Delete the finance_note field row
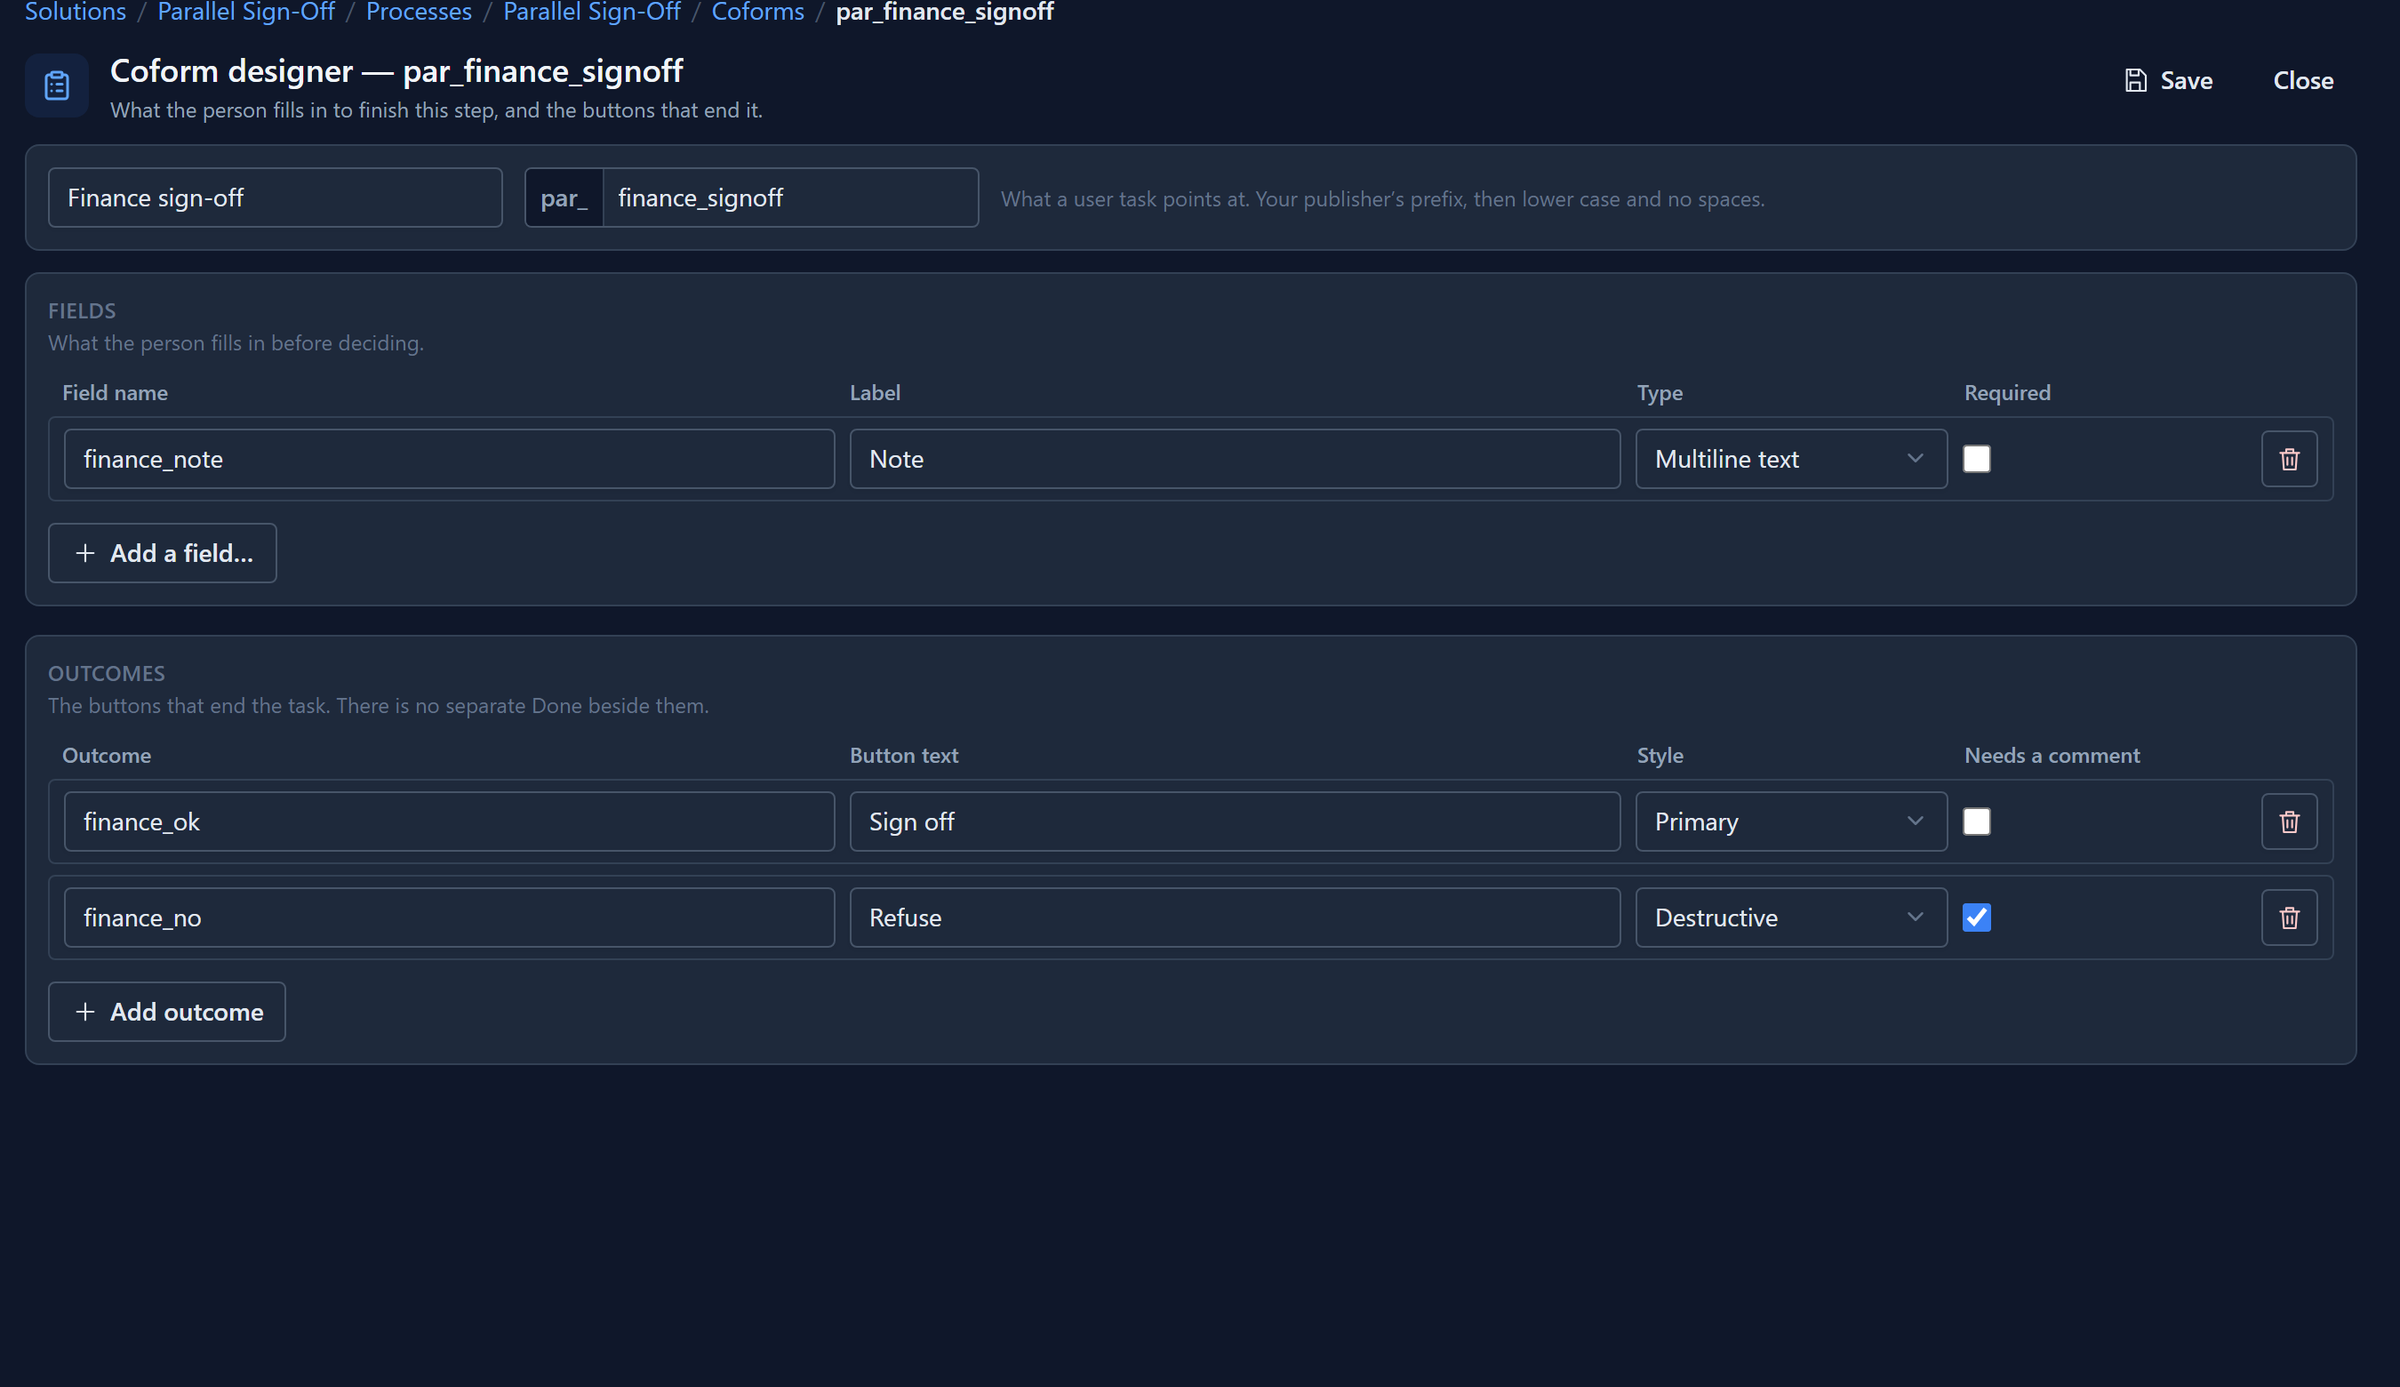Screen dimensions: 2400x1387 tap(2289, 459)
